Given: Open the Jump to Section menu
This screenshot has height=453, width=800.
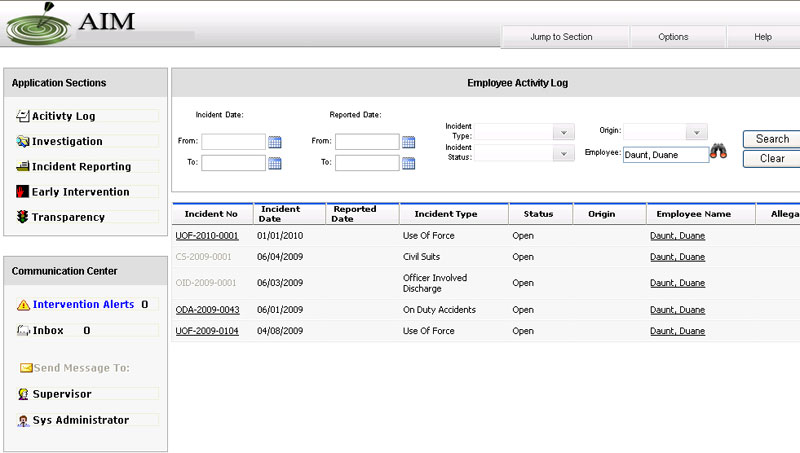Looking at the screenshot, I should (x=561, y=37).
